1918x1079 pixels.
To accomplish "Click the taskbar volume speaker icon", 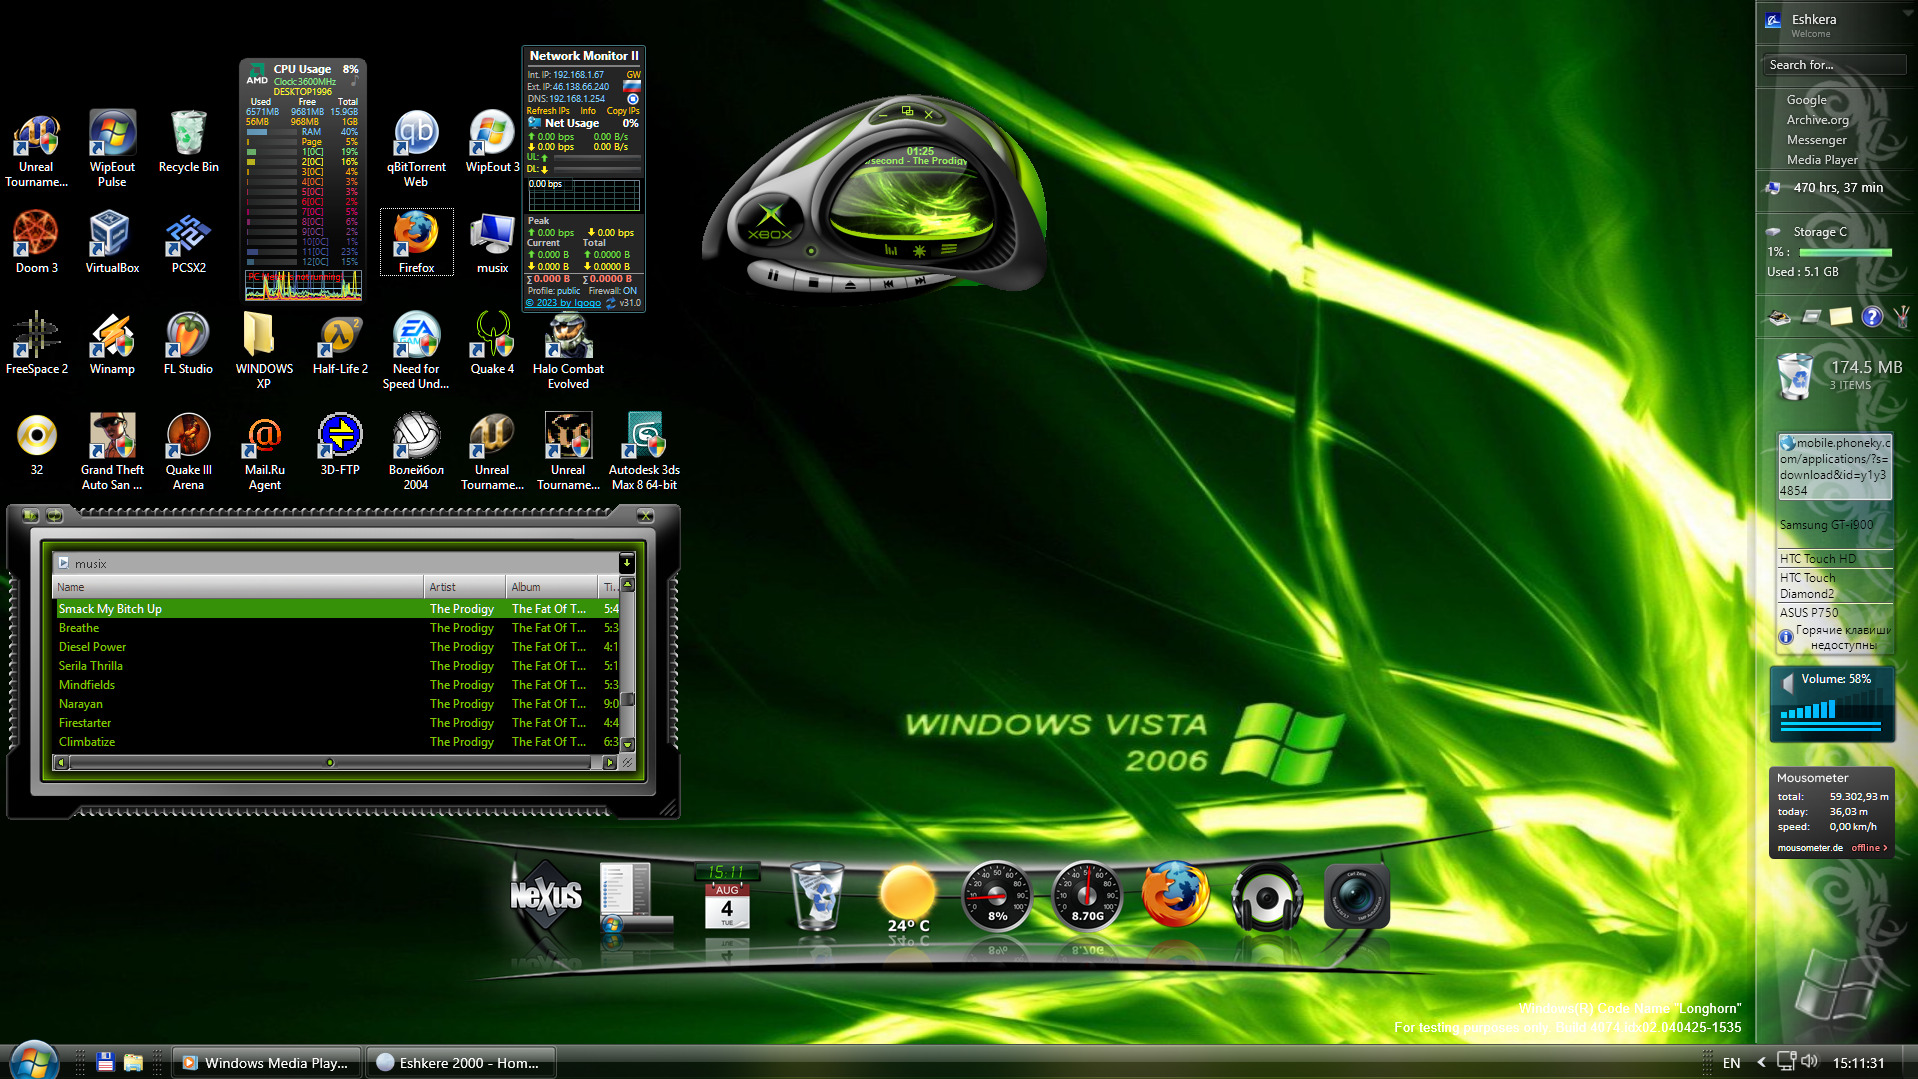I will point(1809,1062).
